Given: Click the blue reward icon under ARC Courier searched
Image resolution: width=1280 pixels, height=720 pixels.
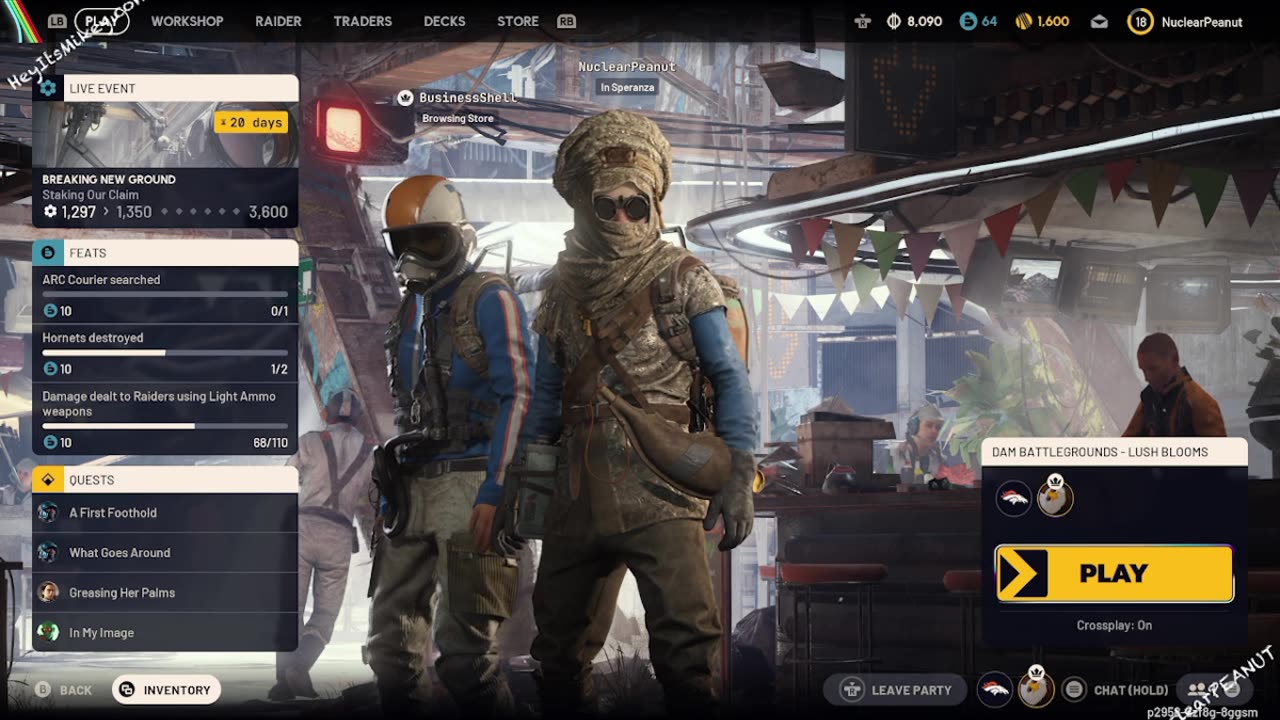Looking at the screenshot, I should coord(50,311).
